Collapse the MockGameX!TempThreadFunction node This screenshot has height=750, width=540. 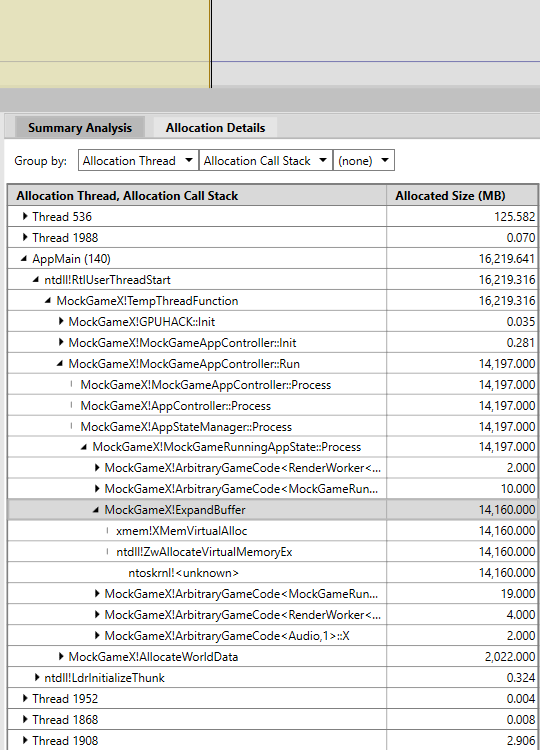(48, 301)
